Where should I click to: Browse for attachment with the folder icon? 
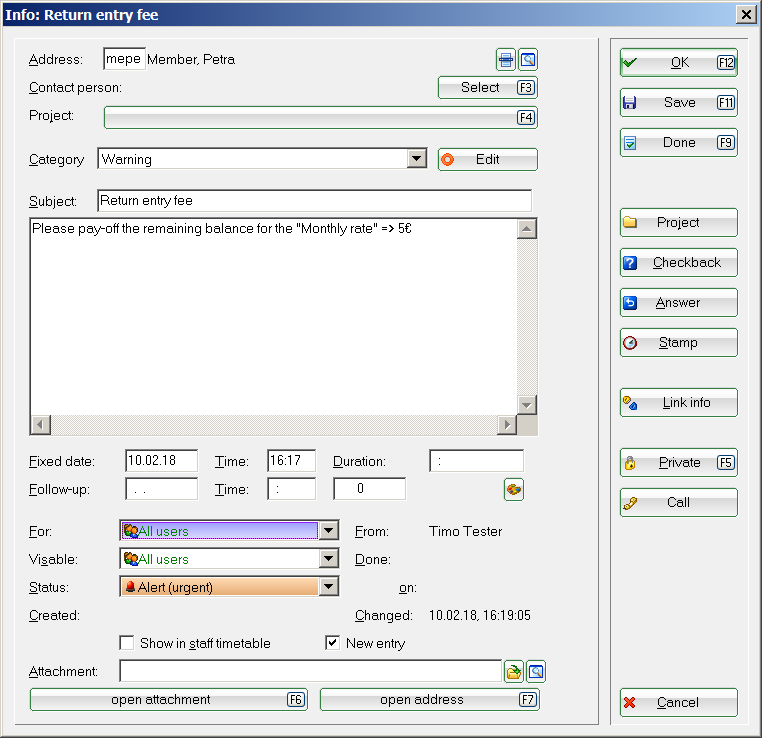(x=514, y=671)
